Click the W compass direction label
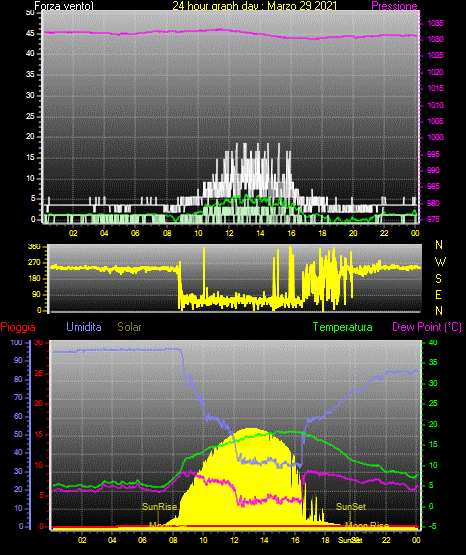This screenshot has width=466, height=555. click(440, 262)
